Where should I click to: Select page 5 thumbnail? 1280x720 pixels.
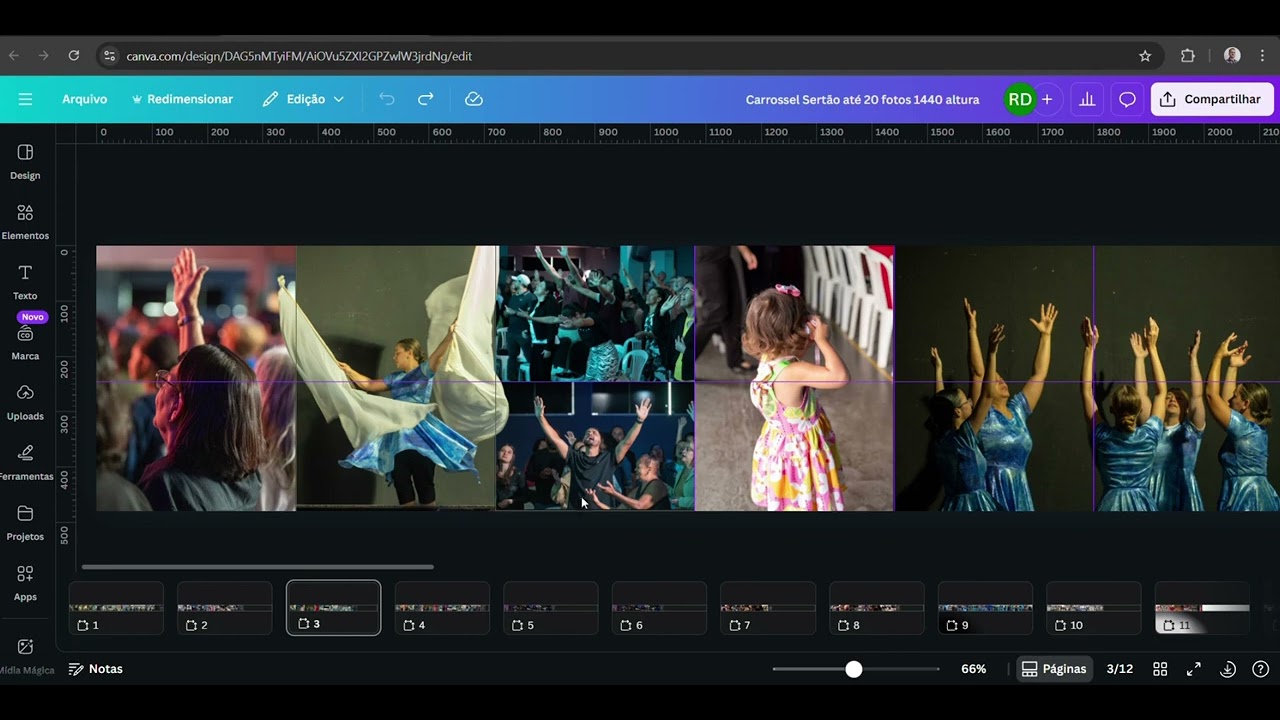(x=550, y=608)
